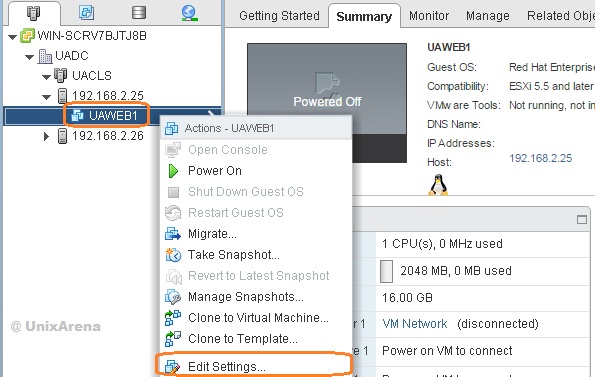Image resolution: width=595 pixels, height=377 pixels.
Task: Click the host icon beside 192.168.2.25
Action: pos(62,96)
